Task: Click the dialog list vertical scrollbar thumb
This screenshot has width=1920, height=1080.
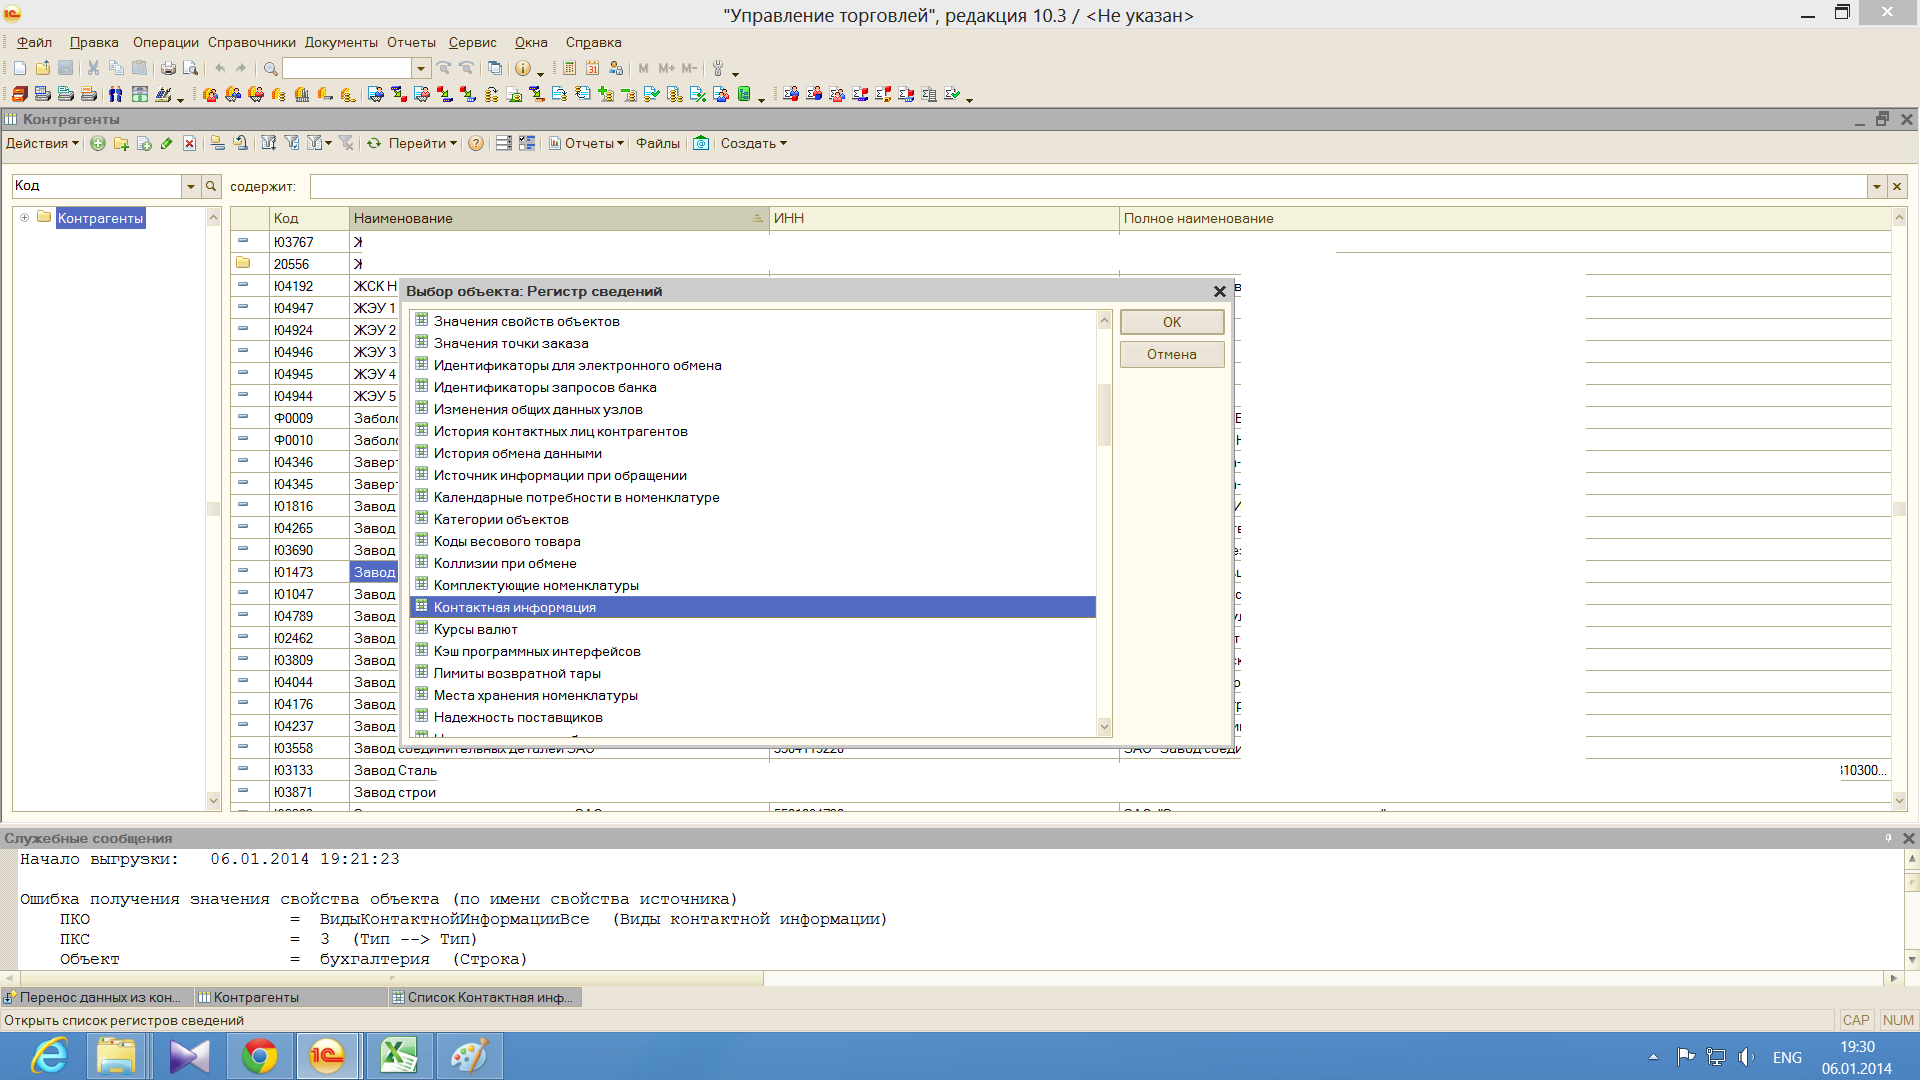Action: click(1104, 415)
